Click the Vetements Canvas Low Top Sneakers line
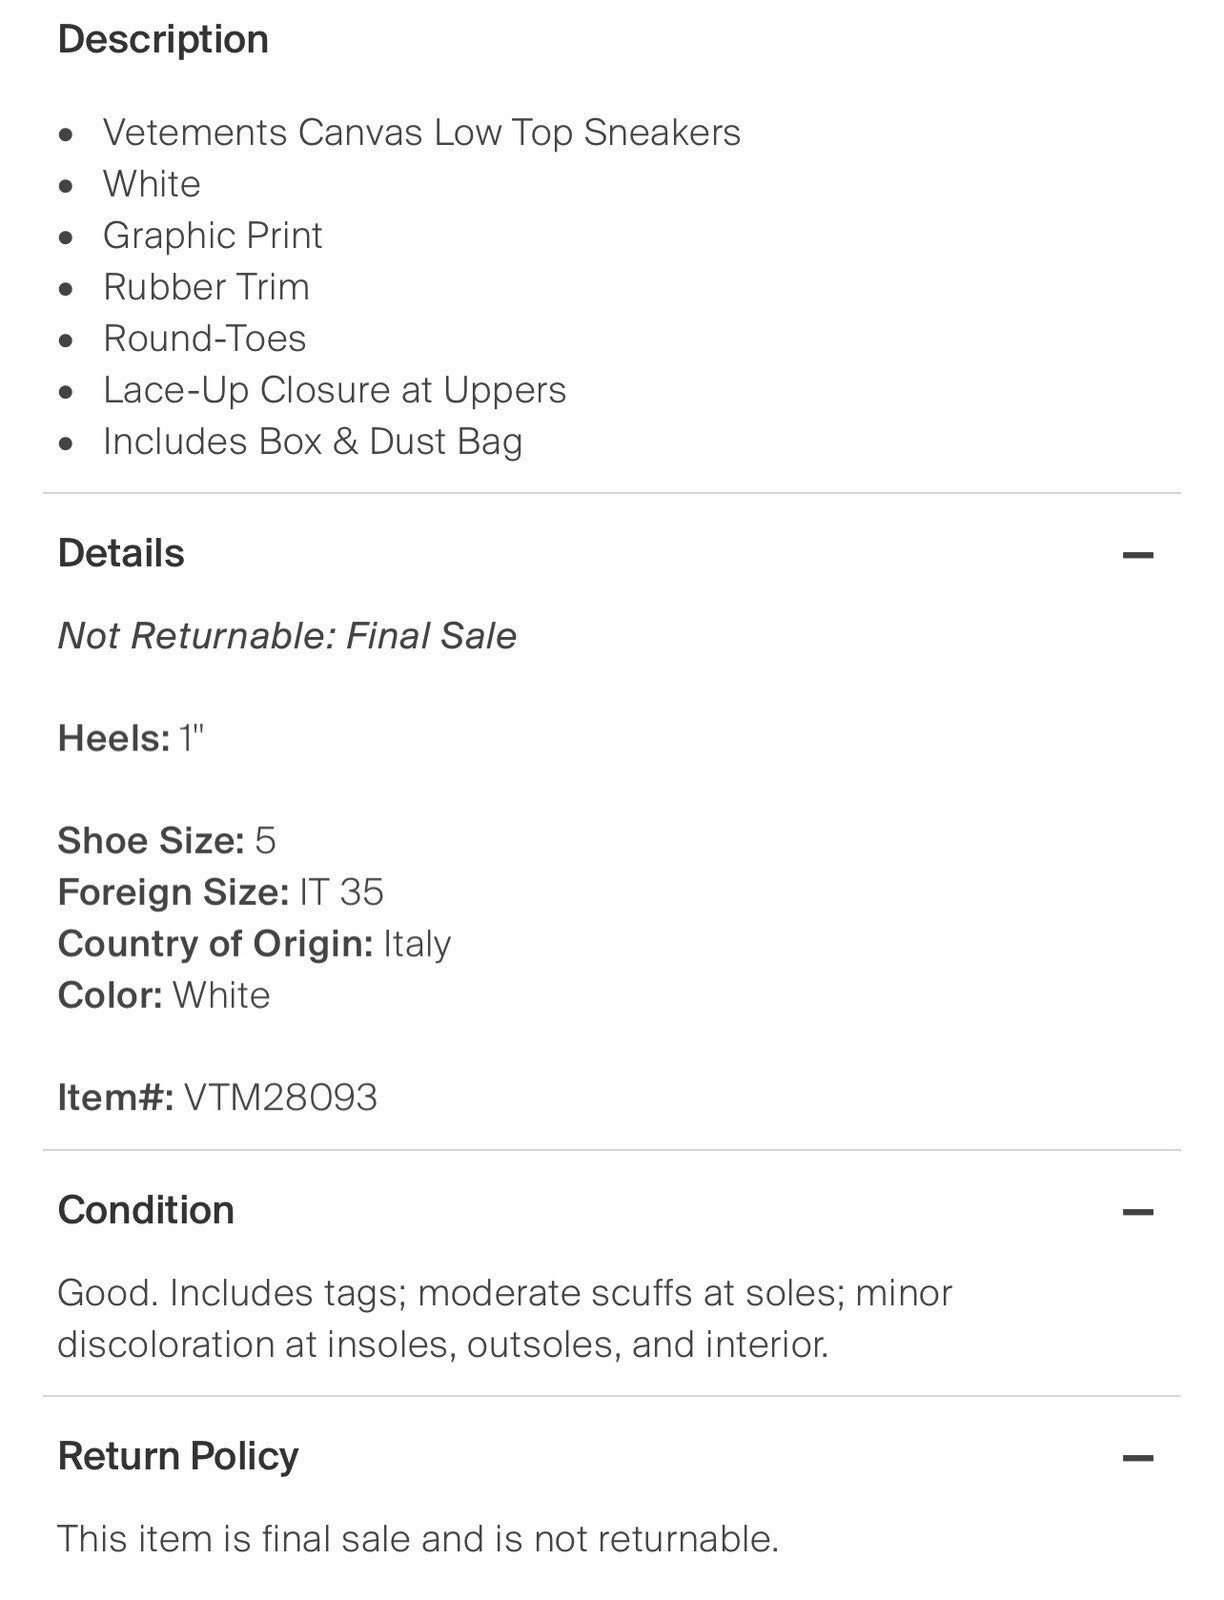 pyautogui.click(x=421, y=132)
